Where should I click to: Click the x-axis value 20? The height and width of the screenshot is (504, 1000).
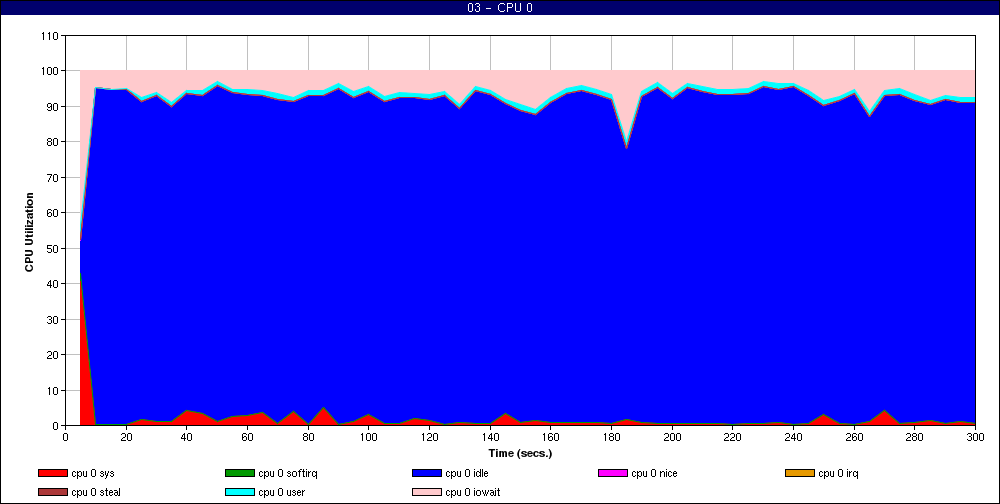[x=126, y=437]
